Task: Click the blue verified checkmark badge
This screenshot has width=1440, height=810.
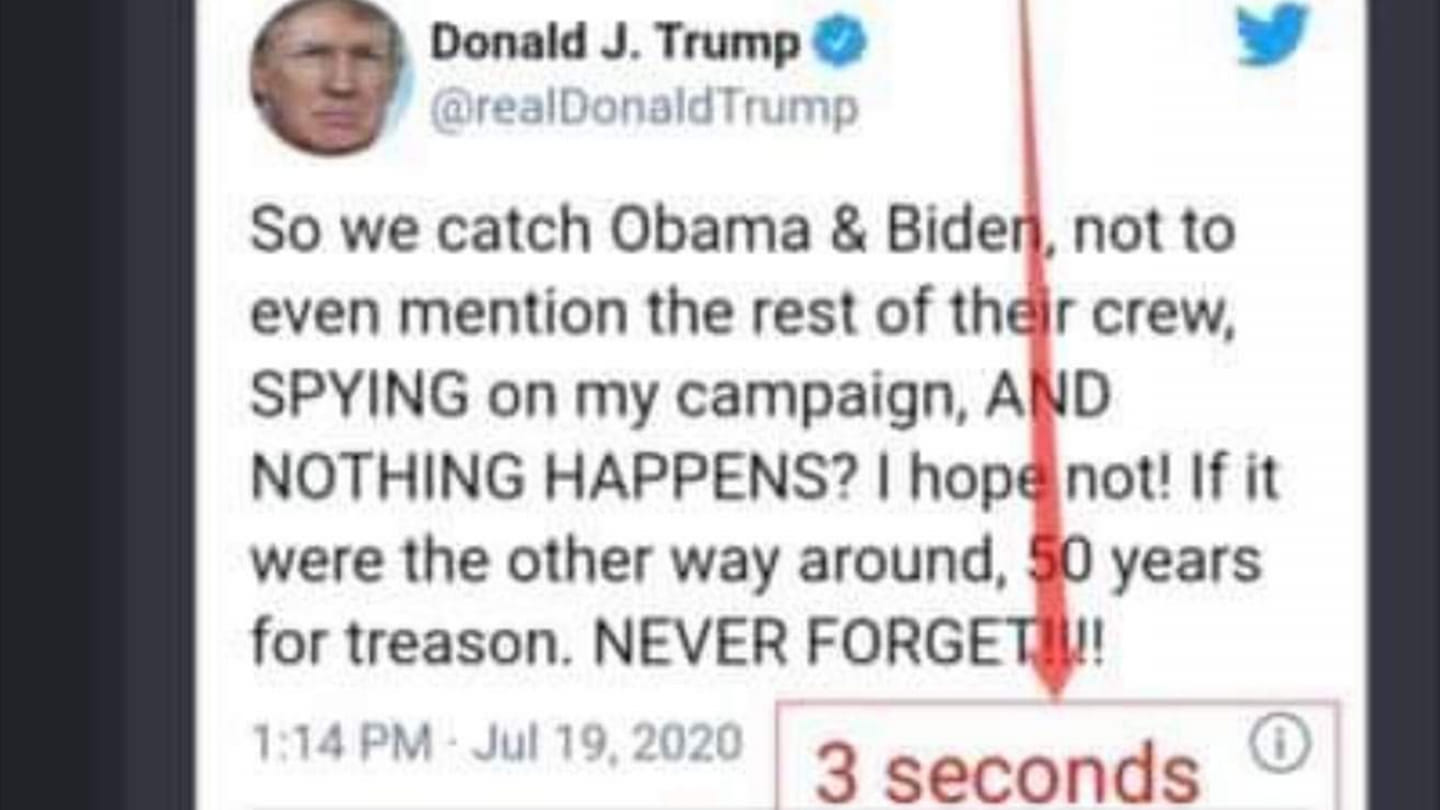Action: 838,44
